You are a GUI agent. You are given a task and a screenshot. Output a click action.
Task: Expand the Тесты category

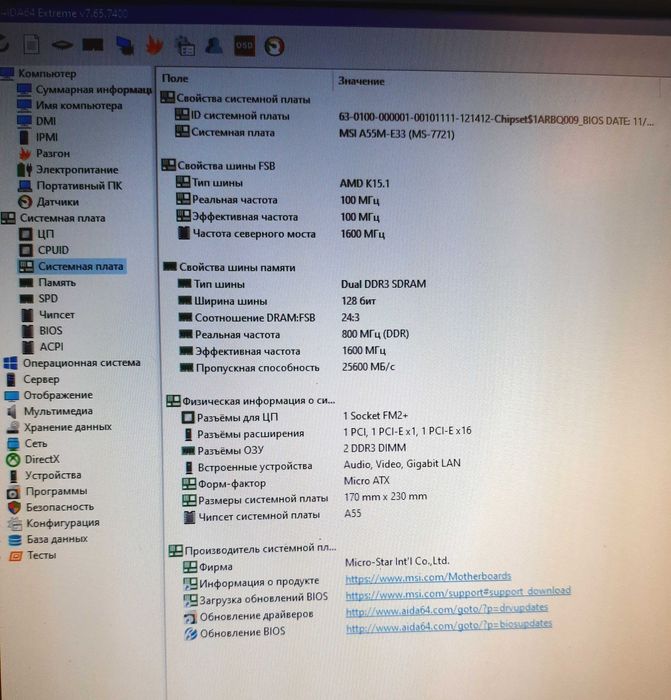coord(42,555)
